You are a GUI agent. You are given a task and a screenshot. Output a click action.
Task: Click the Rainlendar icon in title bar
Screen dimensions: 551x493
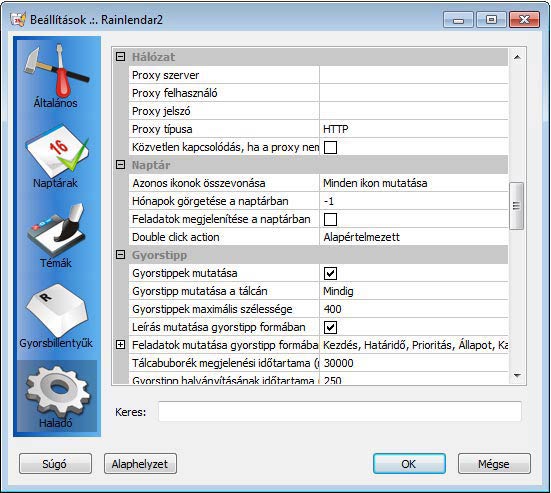point(18,20)
